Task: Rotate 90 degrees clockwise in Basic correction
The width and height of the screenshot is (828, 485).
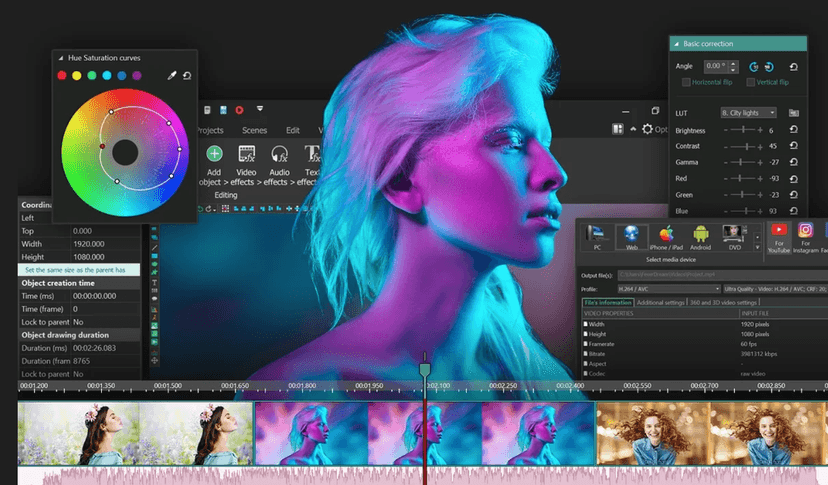Action: [769, 67]
